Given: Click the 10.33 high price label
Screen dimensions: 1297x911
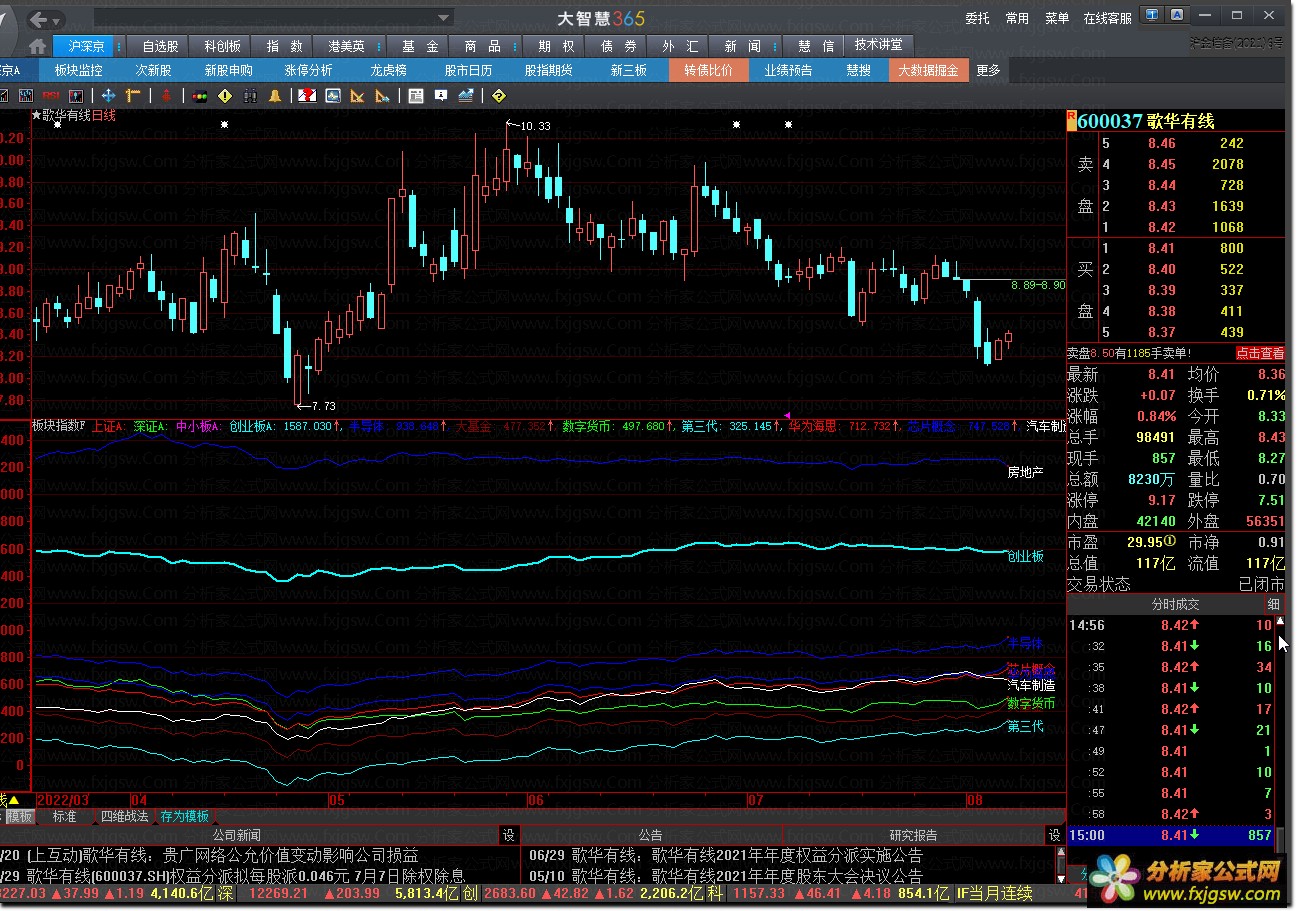Looking at the screenshot, I should click(x=535, y=125).
